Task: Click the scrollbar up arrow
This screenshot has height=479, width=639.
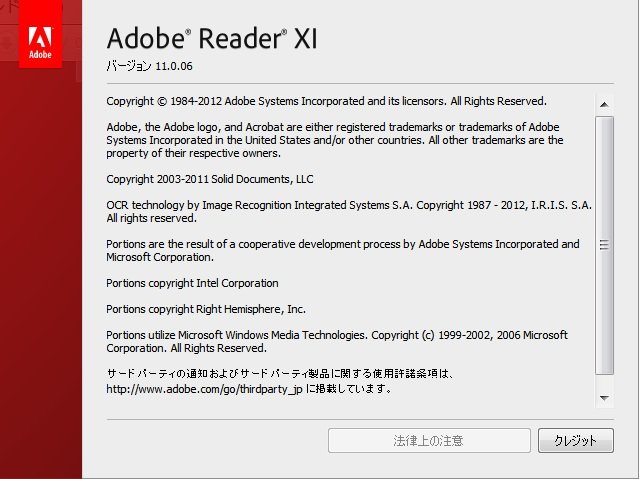Action: click(x=604, y=105)
